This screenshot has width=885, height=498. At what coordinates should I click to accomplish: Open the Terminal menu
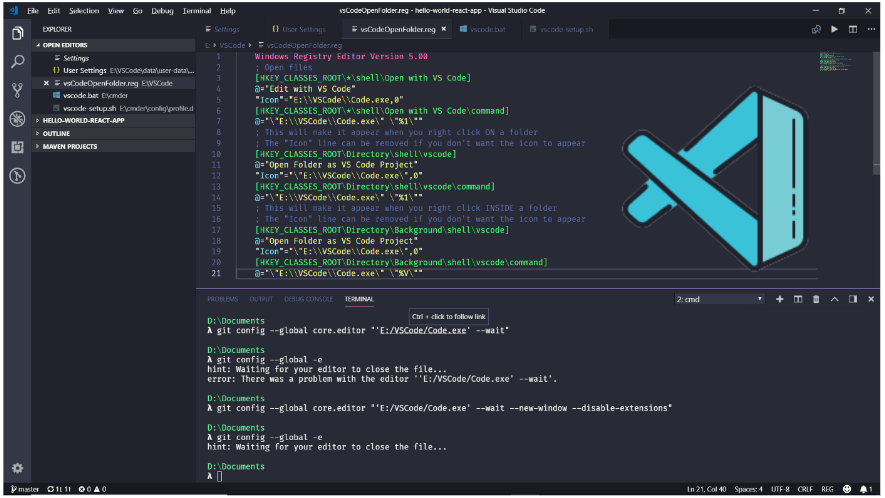click(x=197, y=11)
